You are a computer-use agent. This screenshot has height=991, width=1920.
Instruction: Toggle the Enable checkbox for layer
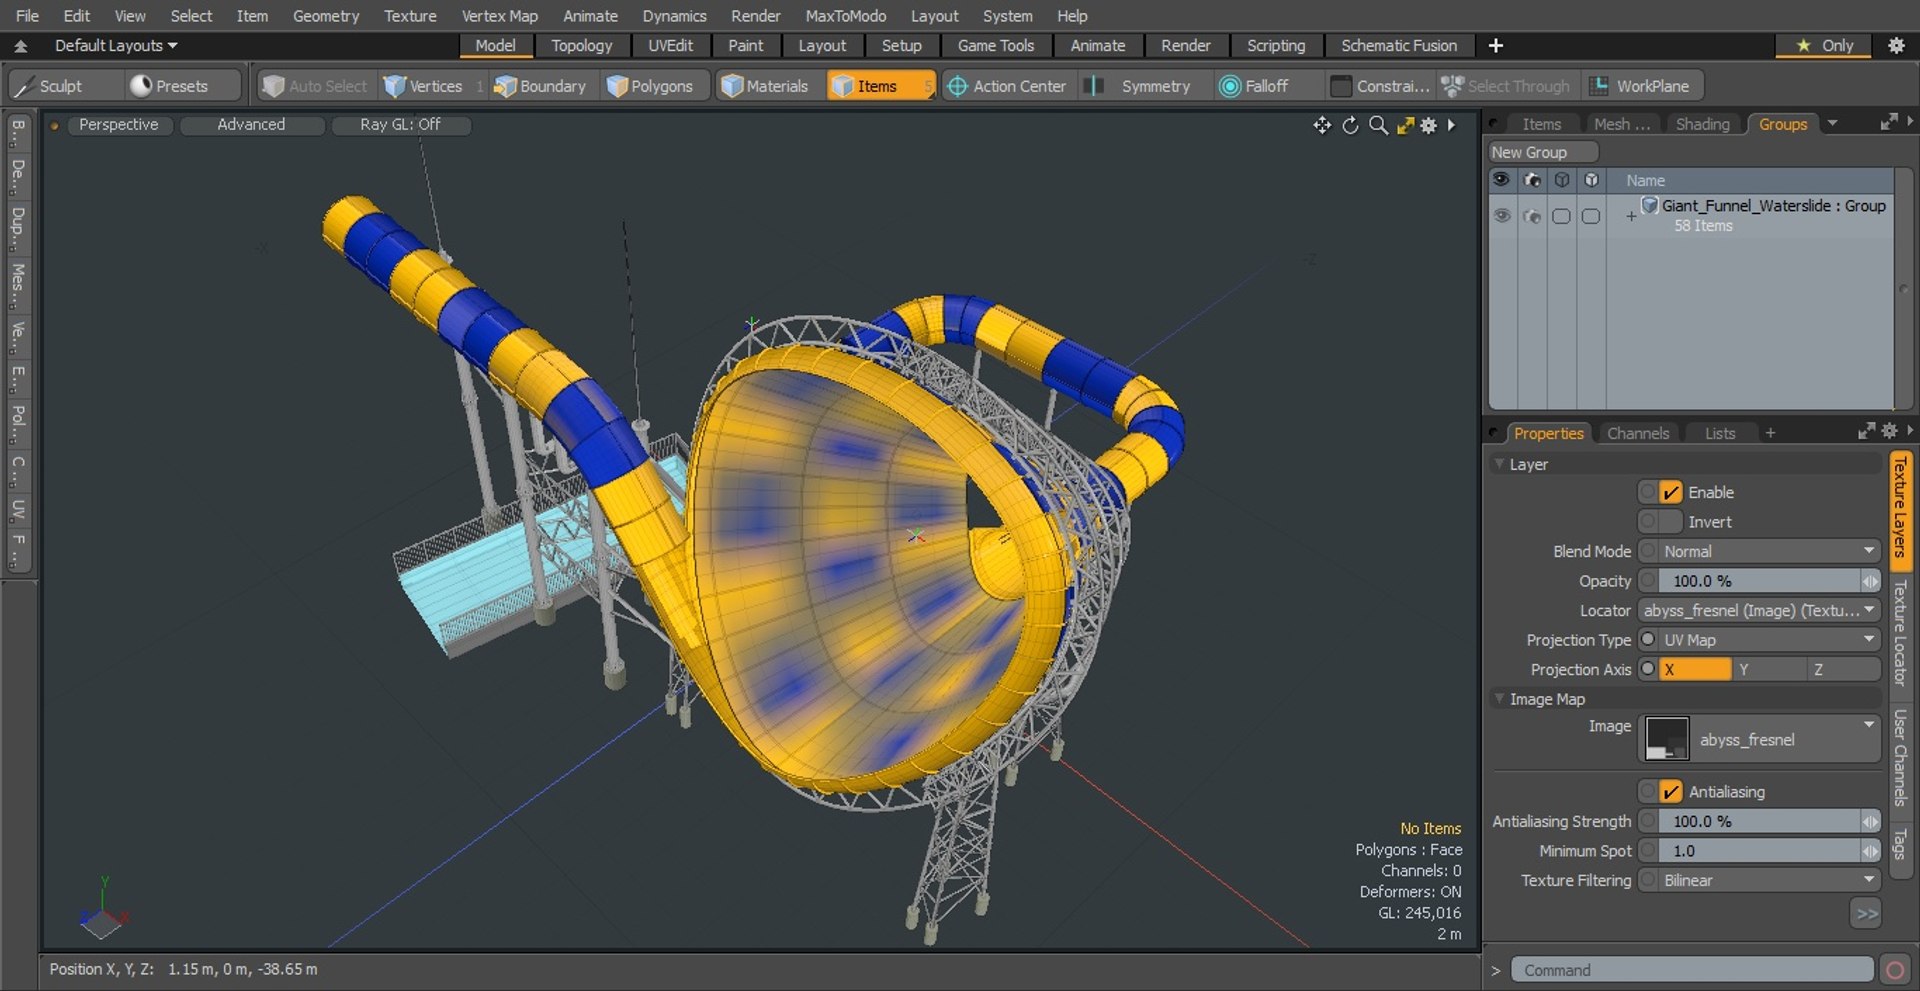click(1671, 492)
